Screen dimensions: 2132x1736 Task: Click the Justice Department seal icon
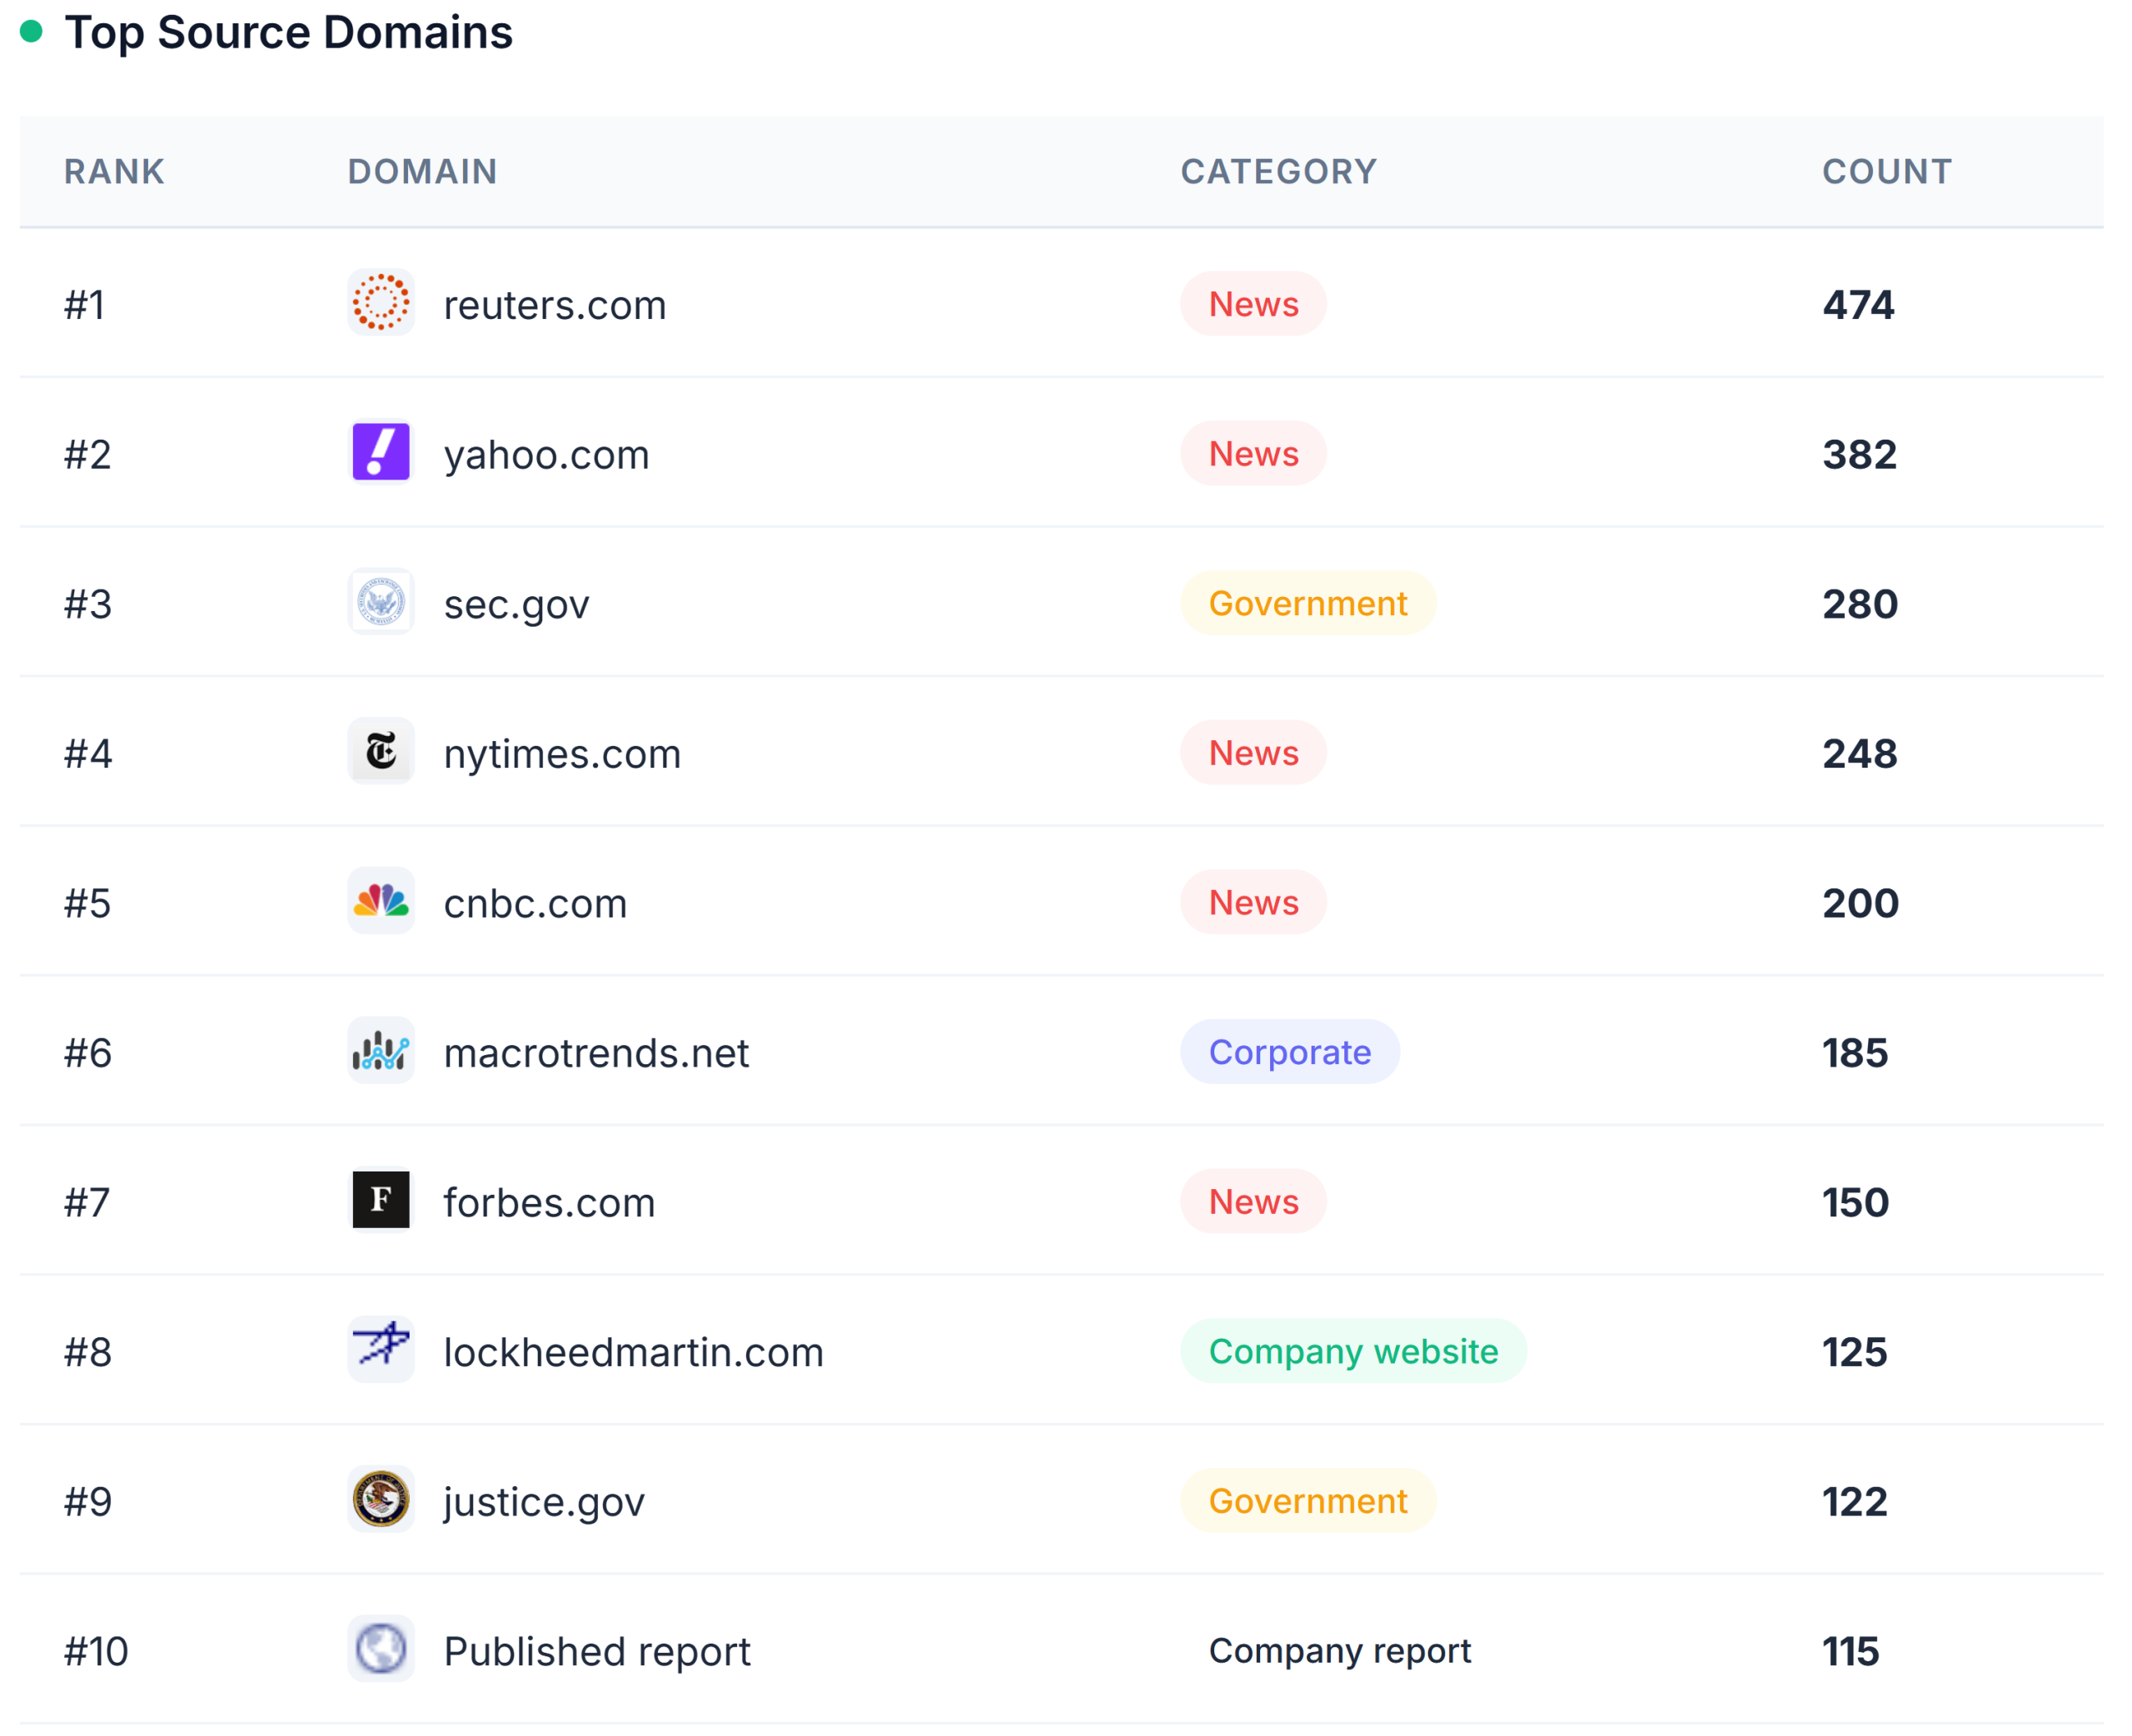[x=381, y=1501]
